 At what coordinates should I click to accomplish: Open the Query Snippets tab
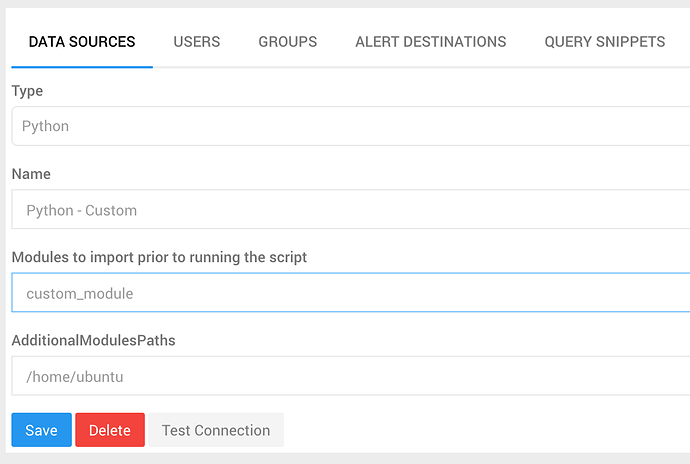605,42
